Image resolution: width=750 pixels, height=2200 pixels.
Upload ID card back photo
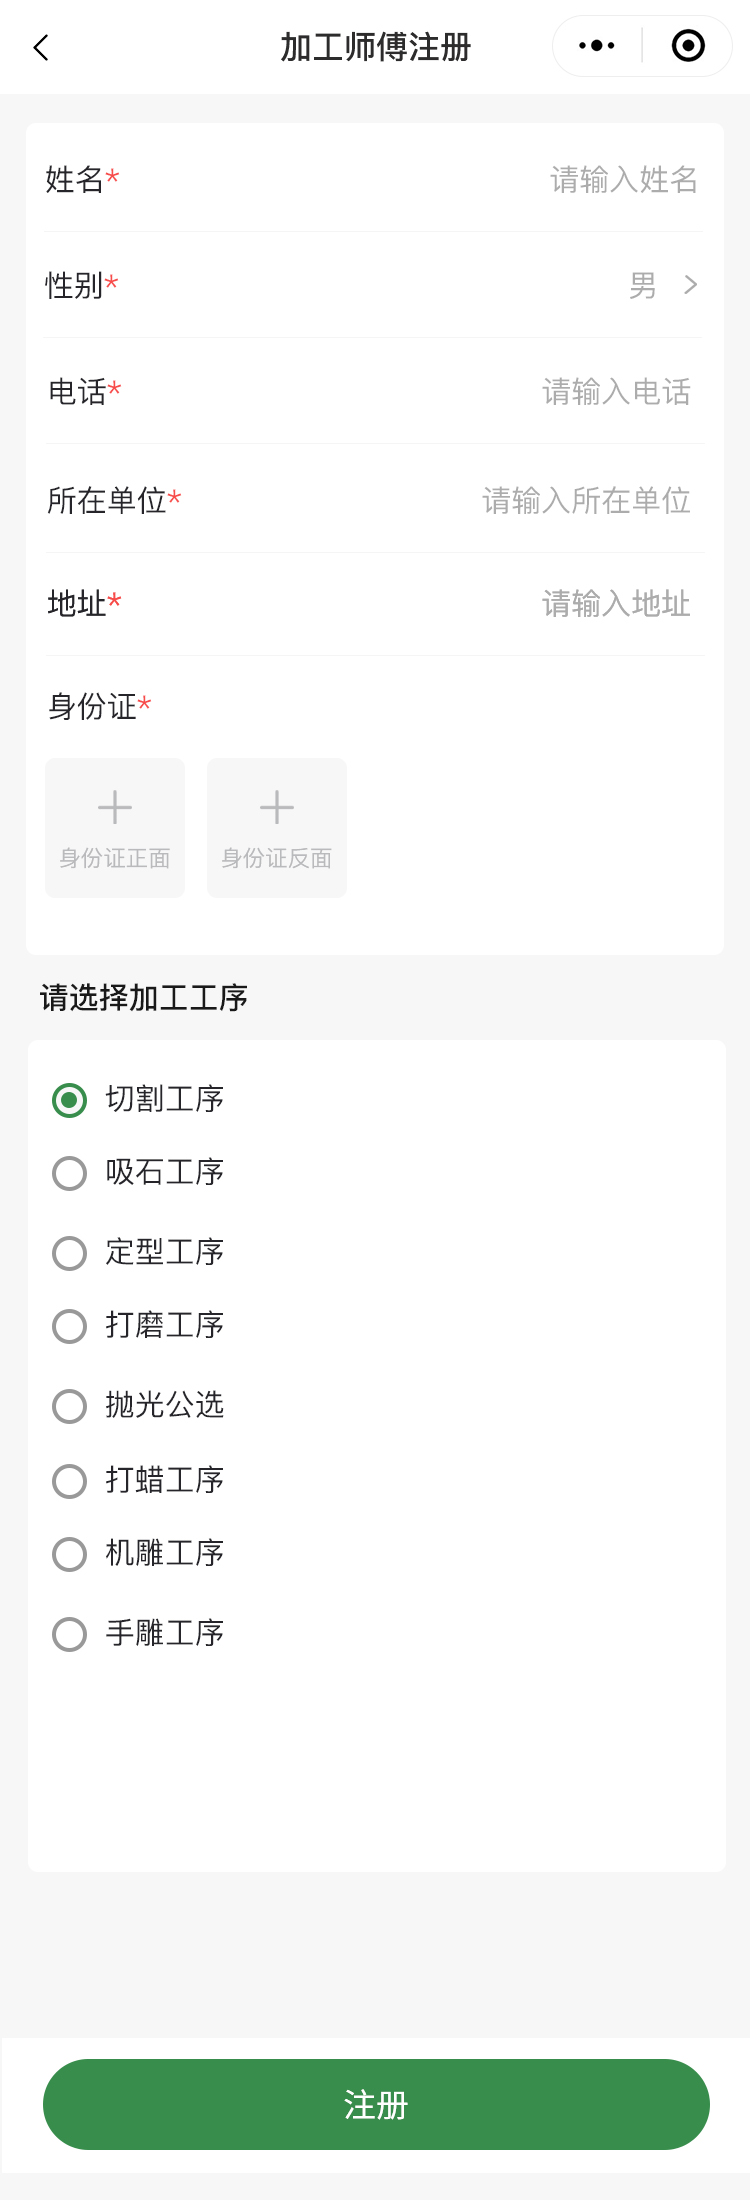[277, 828]
